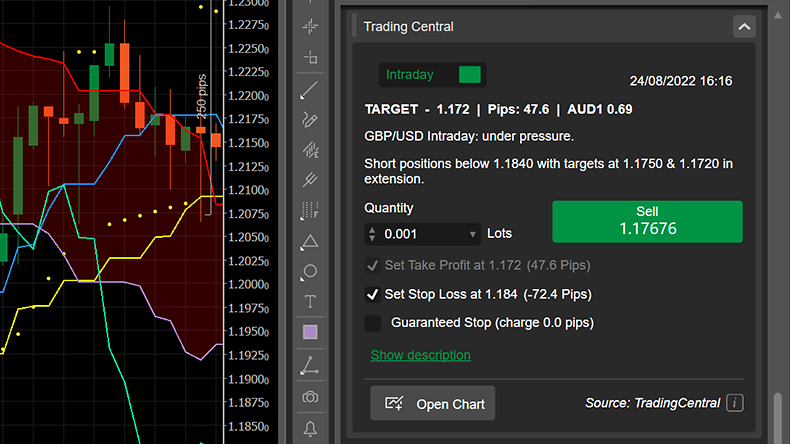Viewport: 790px width, 444px height.
Task: Enable the Guaranteed Stop checkbox
Action: (x=373, y=323)
